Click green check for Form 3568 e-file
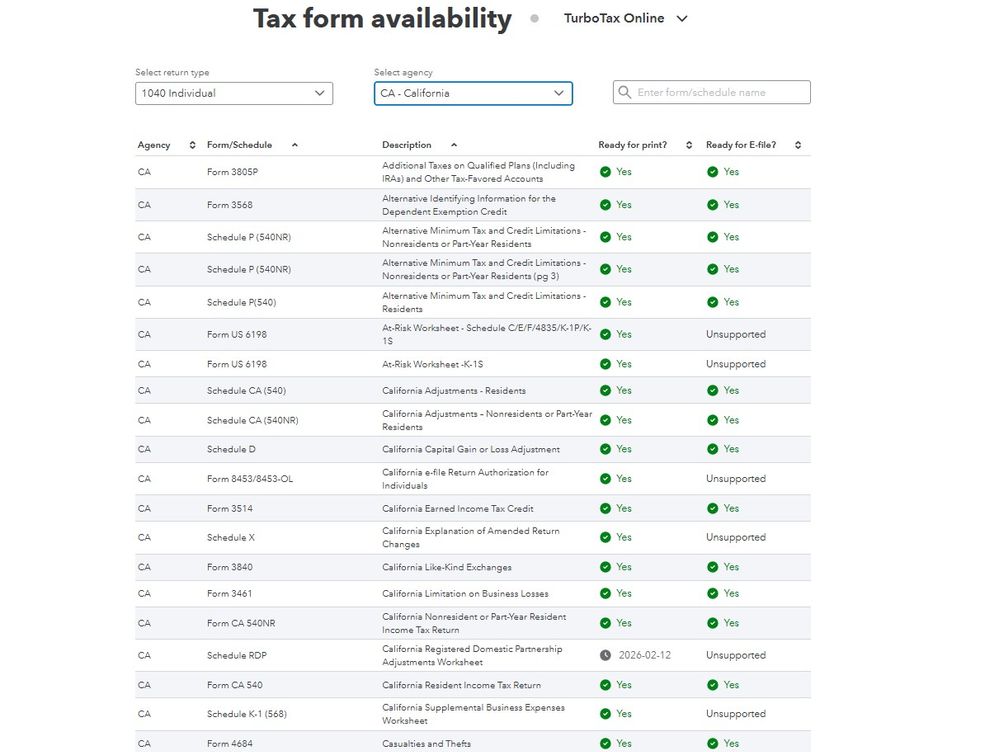The width and height of the screenshot is (999, 752). point(712,205)
